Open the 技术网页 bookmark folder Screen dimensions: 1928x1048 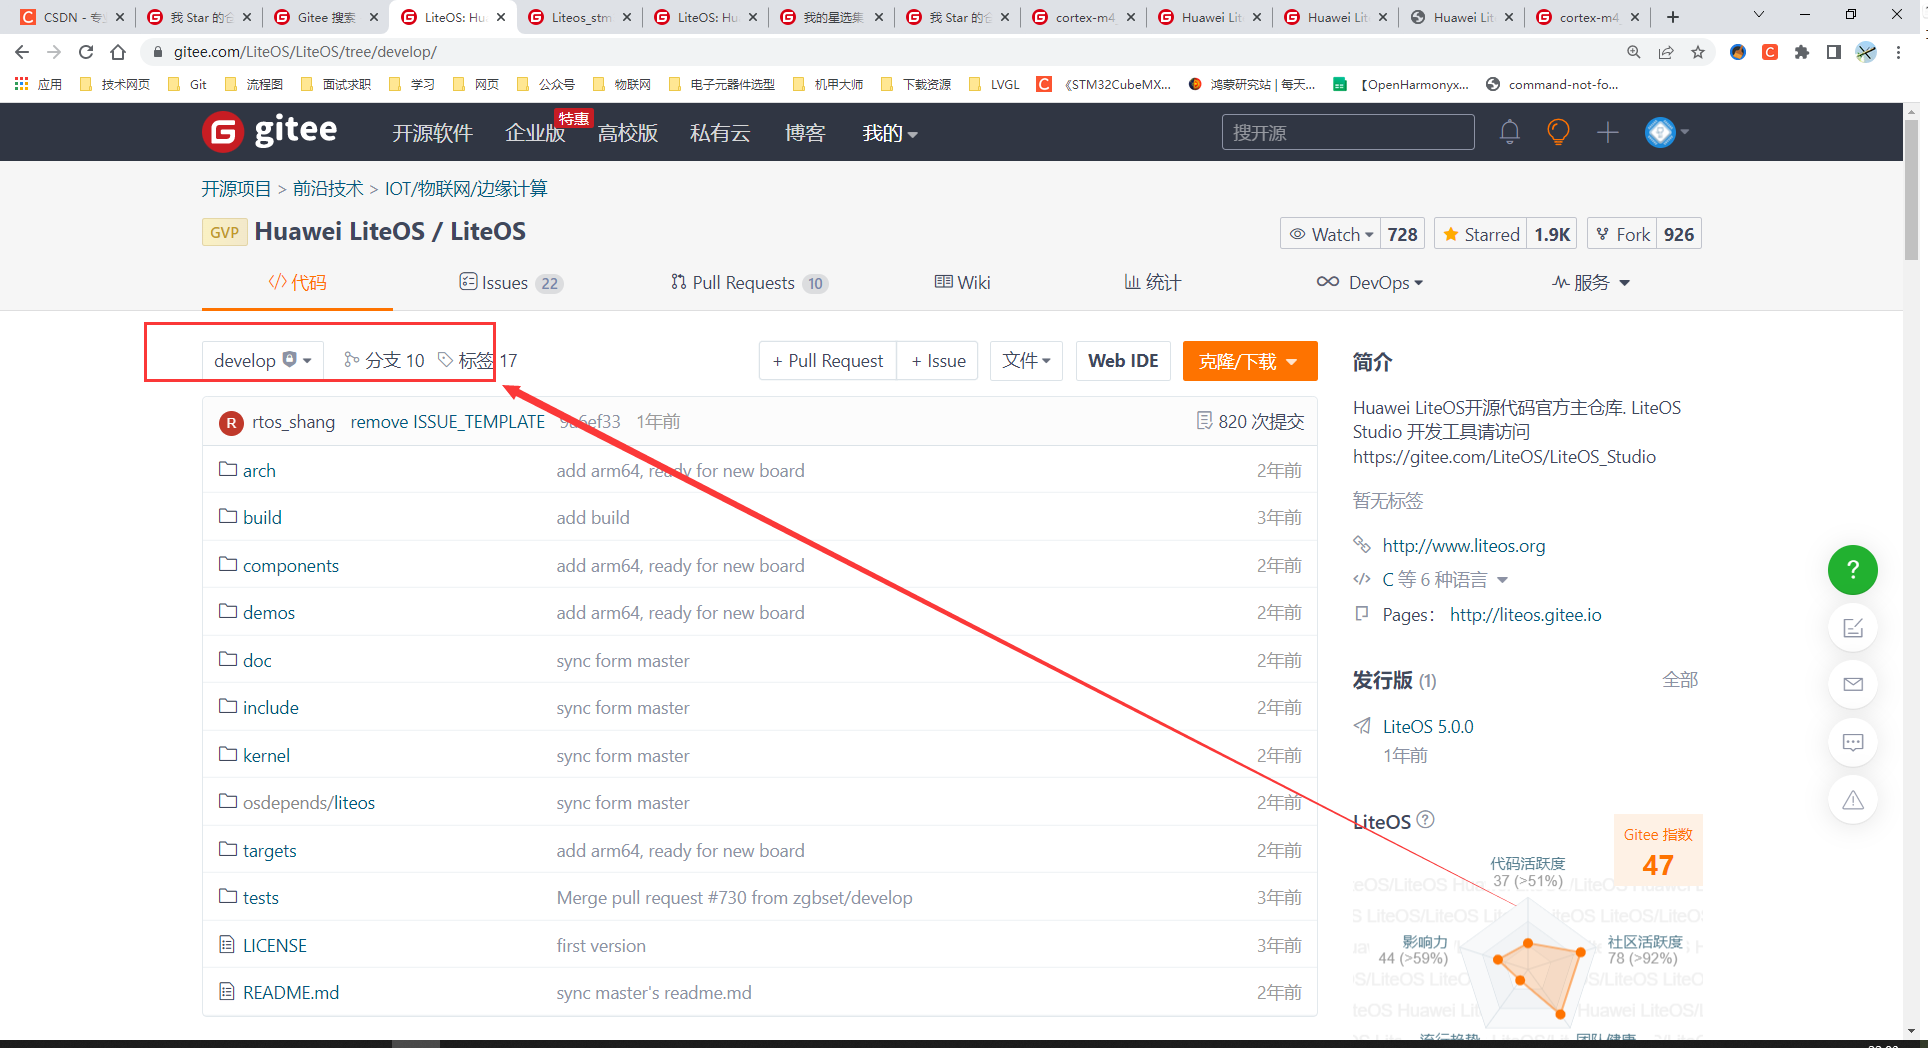click(x=115, y=84)
